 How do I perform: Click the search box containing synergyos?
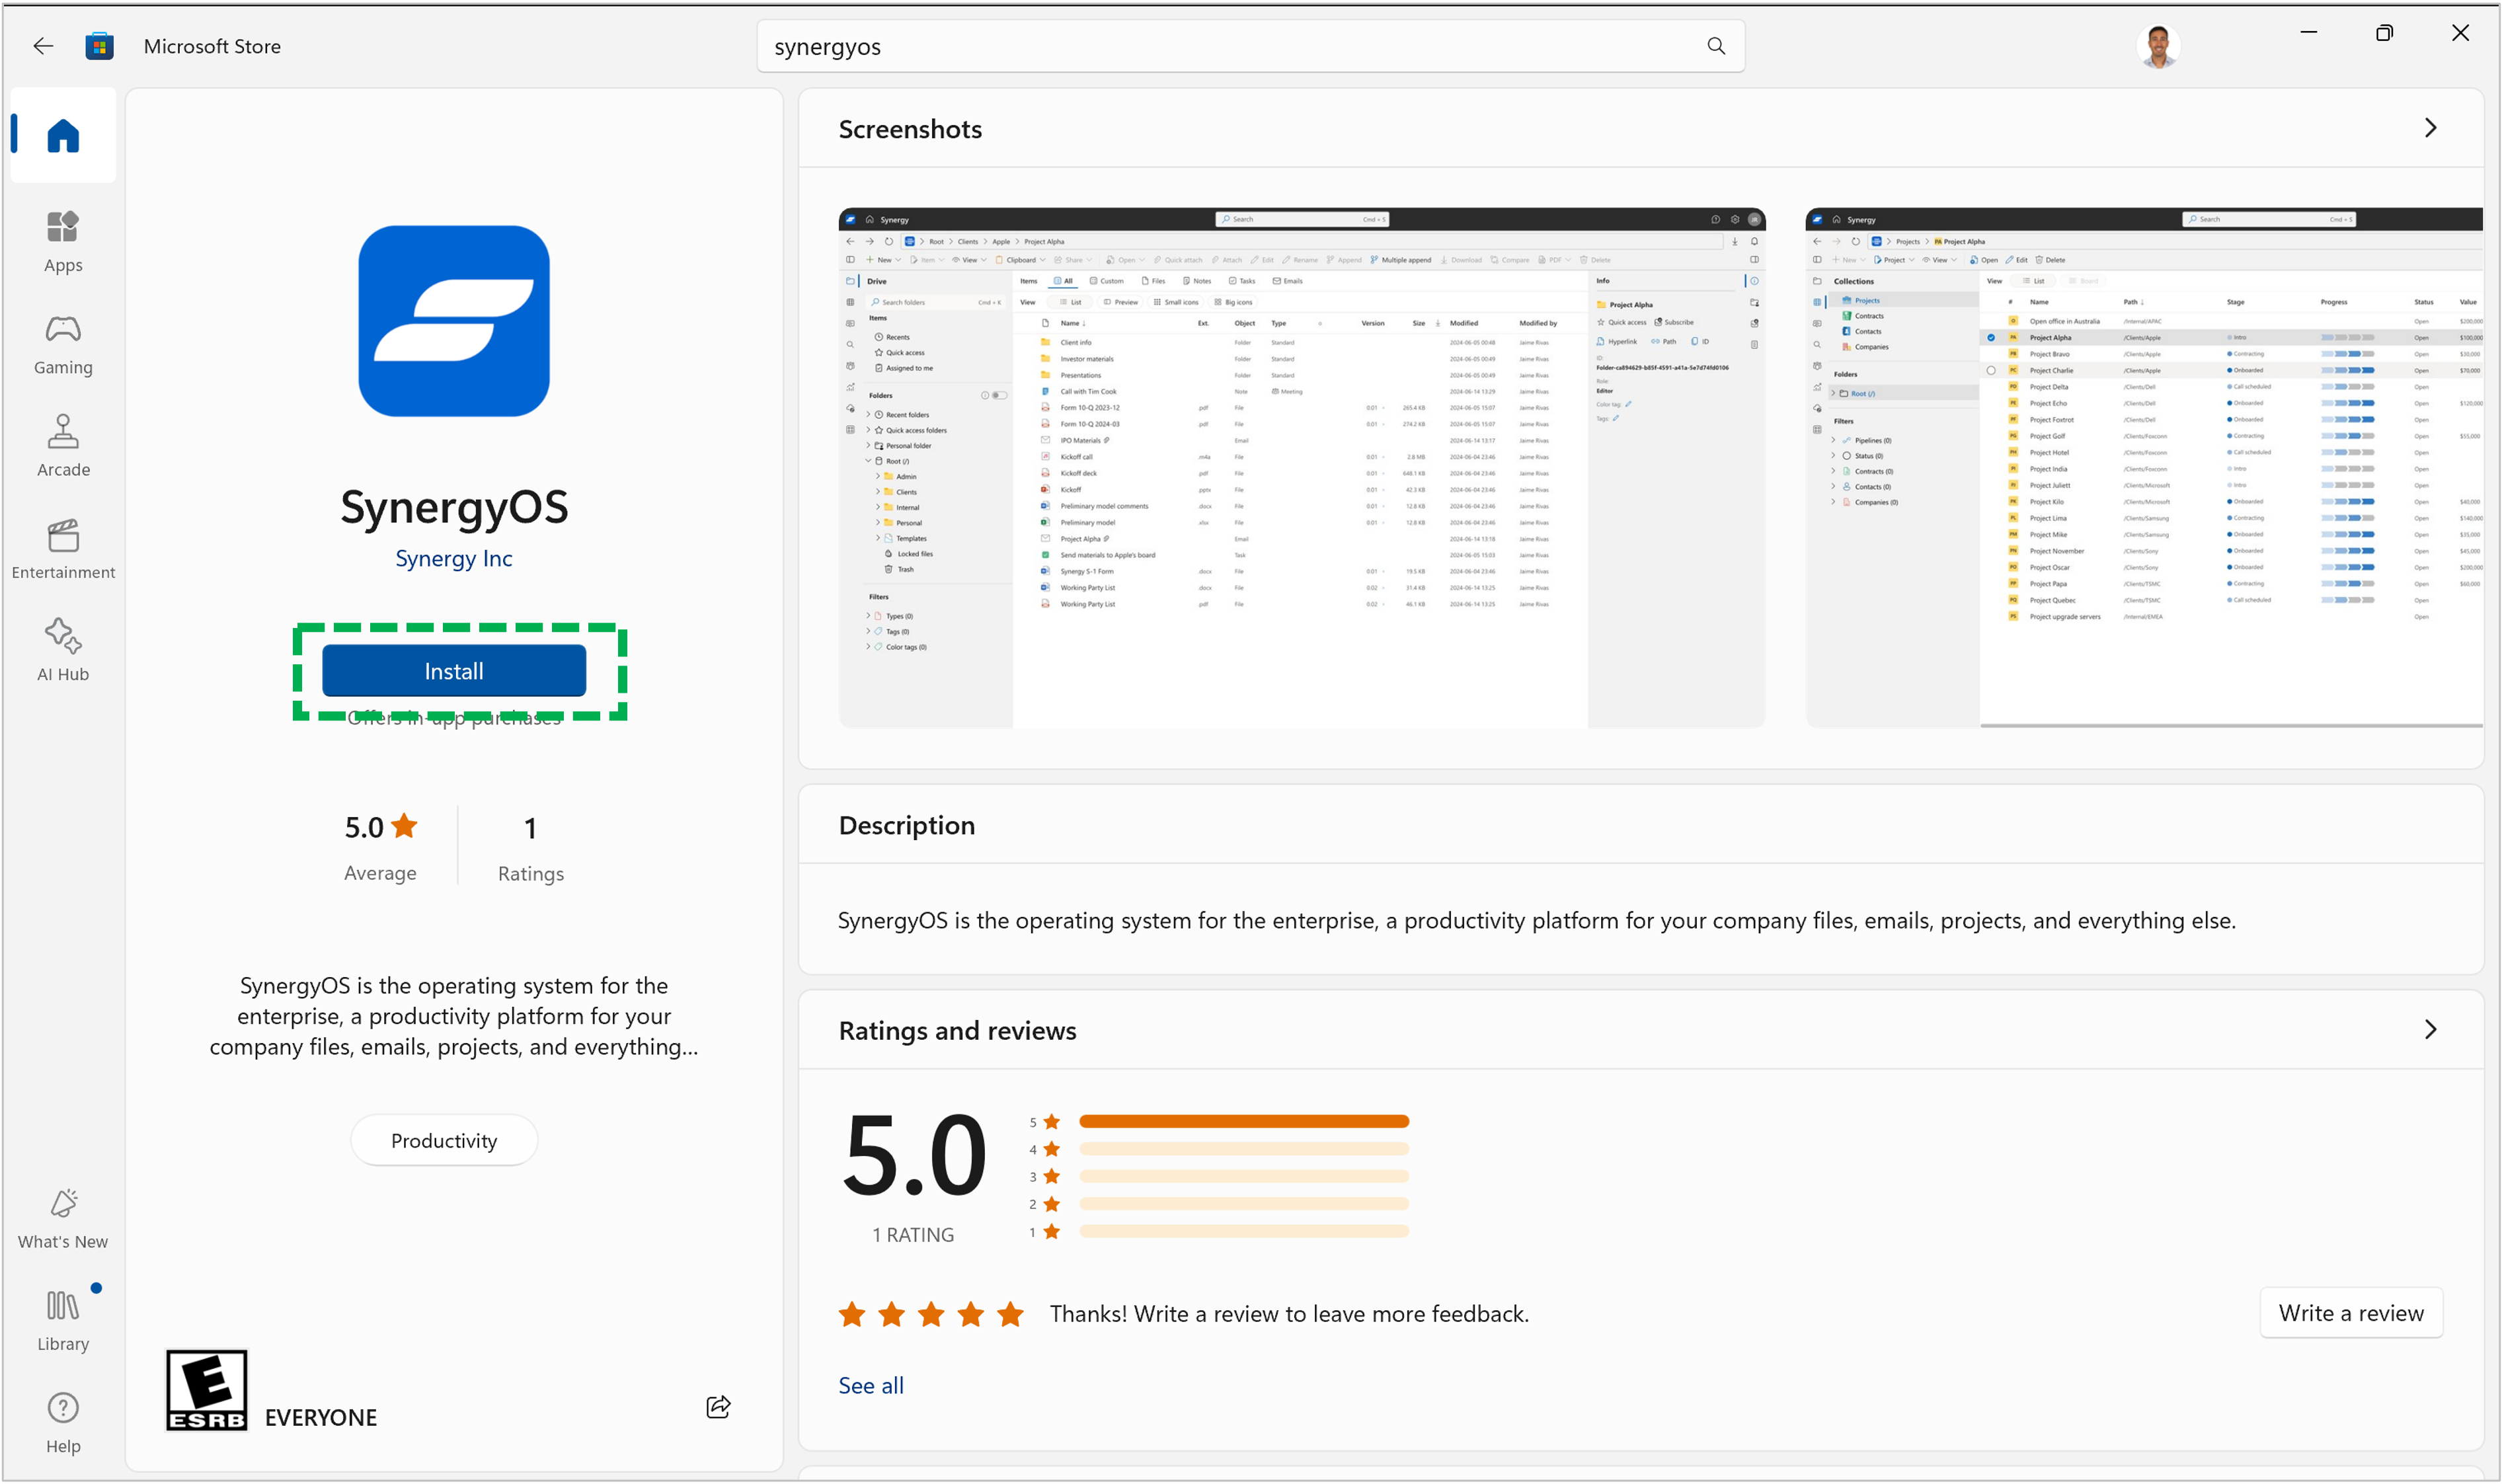tap(1251, 46)
